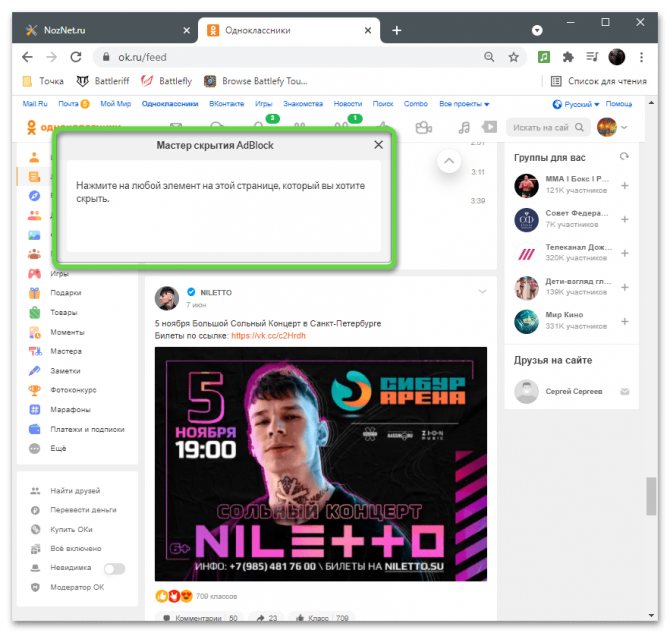Image resolution: width=670 pixels, height=633 pixels.
Task: Select the Одноклассники browser tab
Action: coord(289,30)
